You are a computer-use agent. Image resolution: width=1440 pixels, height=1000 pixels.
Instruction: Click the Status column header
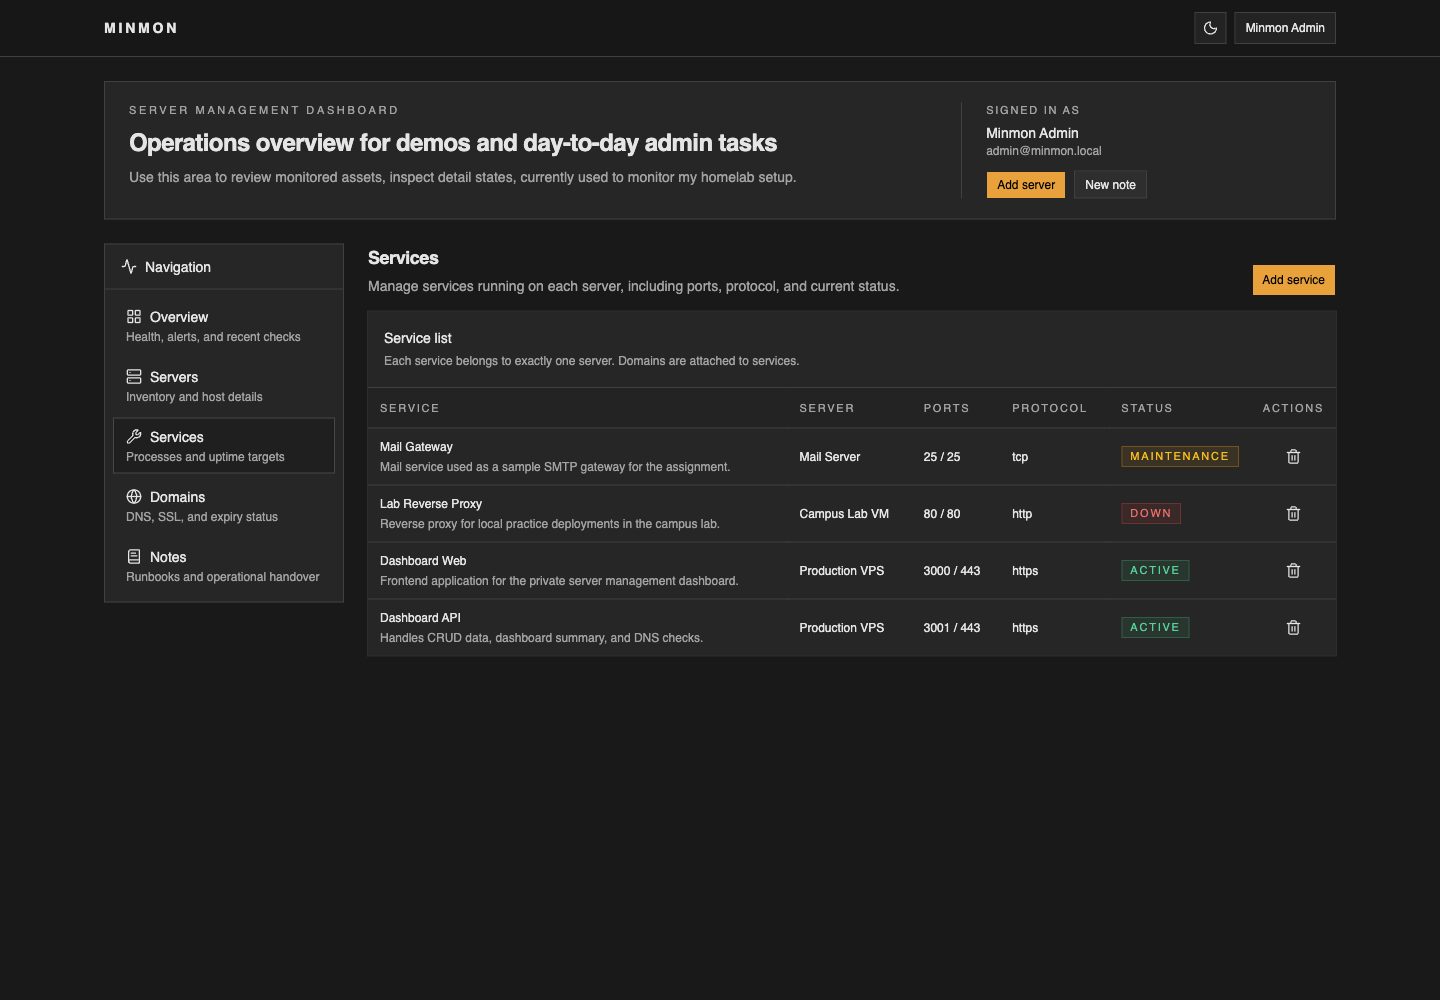pyautogui.click(x=1147, y=408)
